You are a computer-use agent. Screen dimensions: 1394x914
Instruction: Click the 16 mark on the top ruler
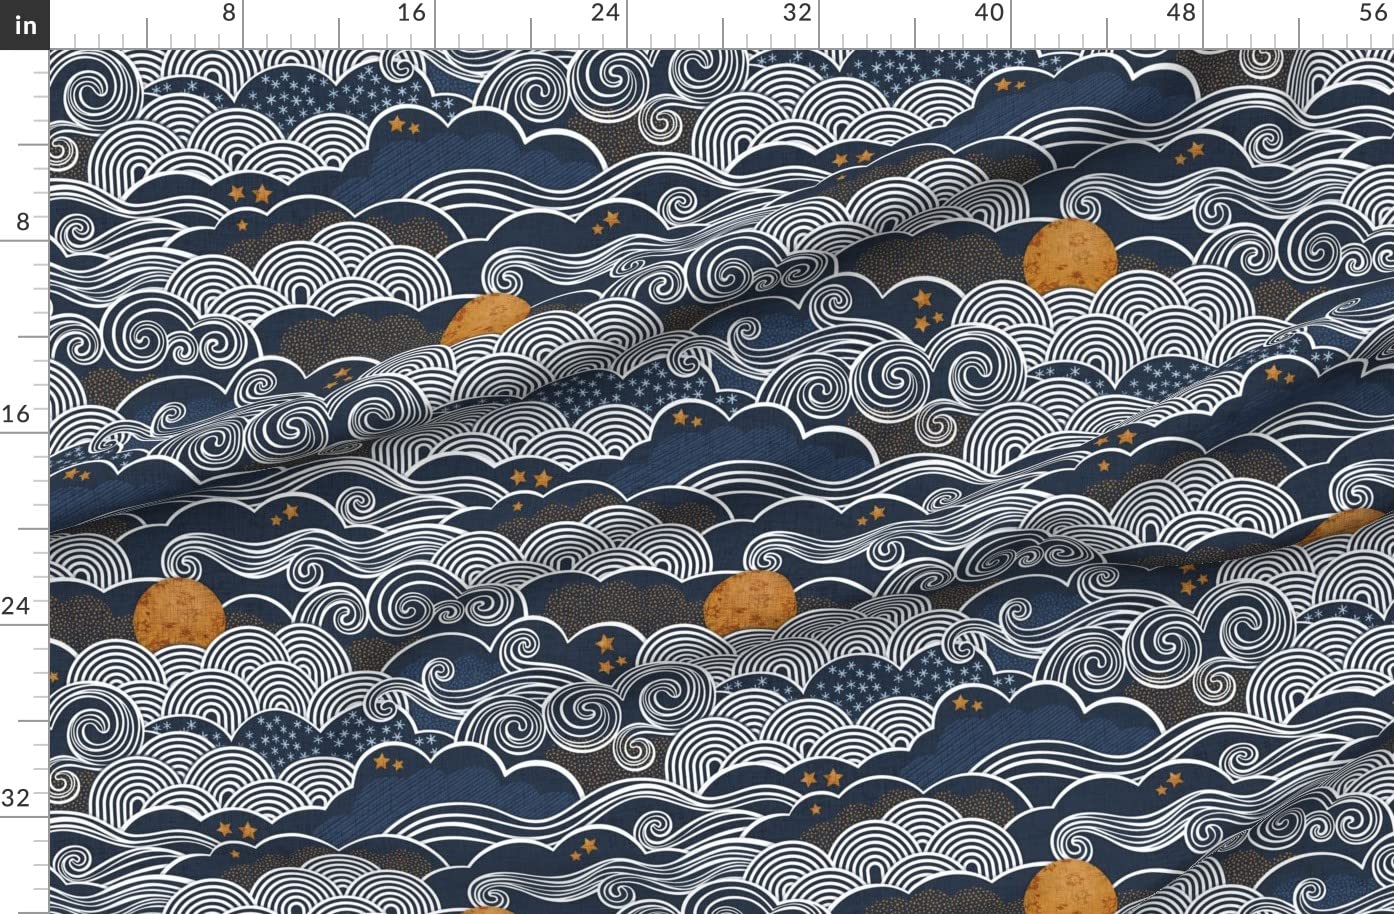(411, 13)
